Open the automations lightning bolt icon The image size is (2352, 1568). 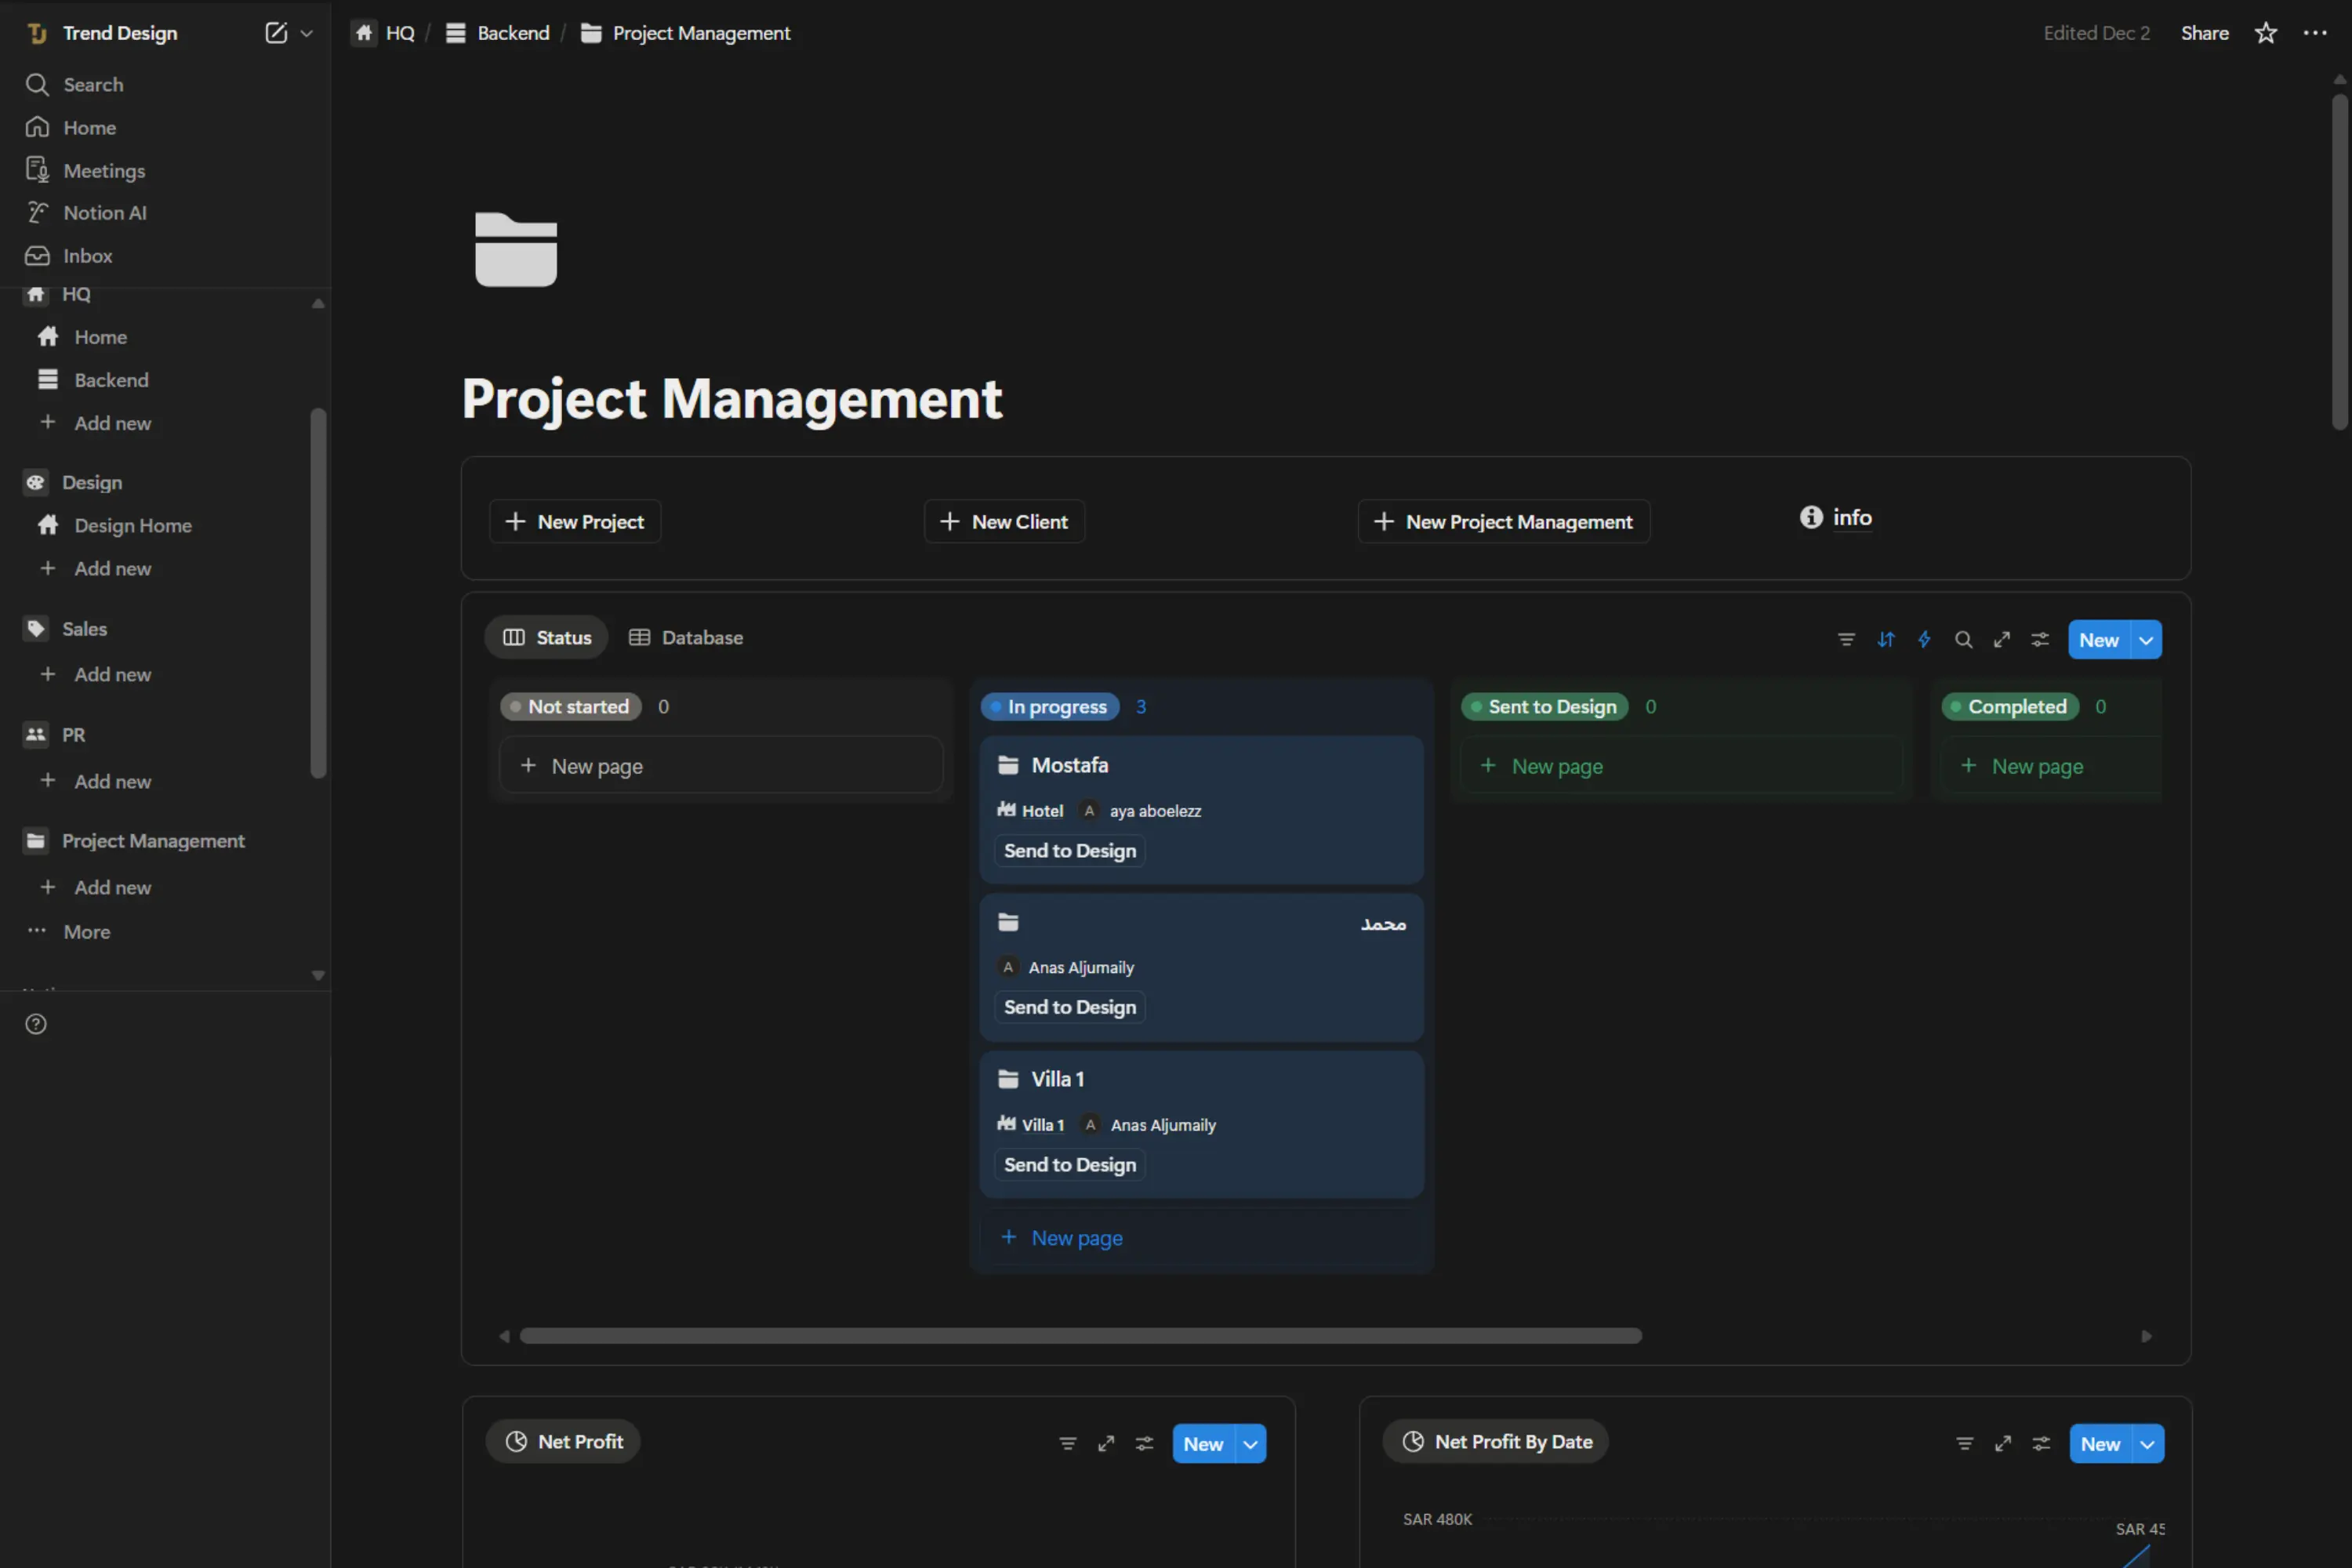tap(1924, 640)
